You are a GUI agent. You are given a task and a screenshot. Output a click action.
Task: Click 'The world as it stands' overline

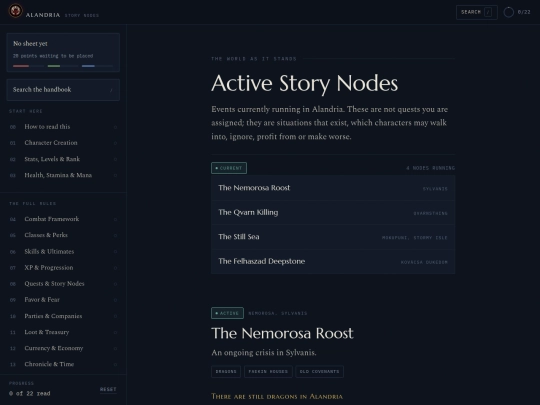[254, 59]
